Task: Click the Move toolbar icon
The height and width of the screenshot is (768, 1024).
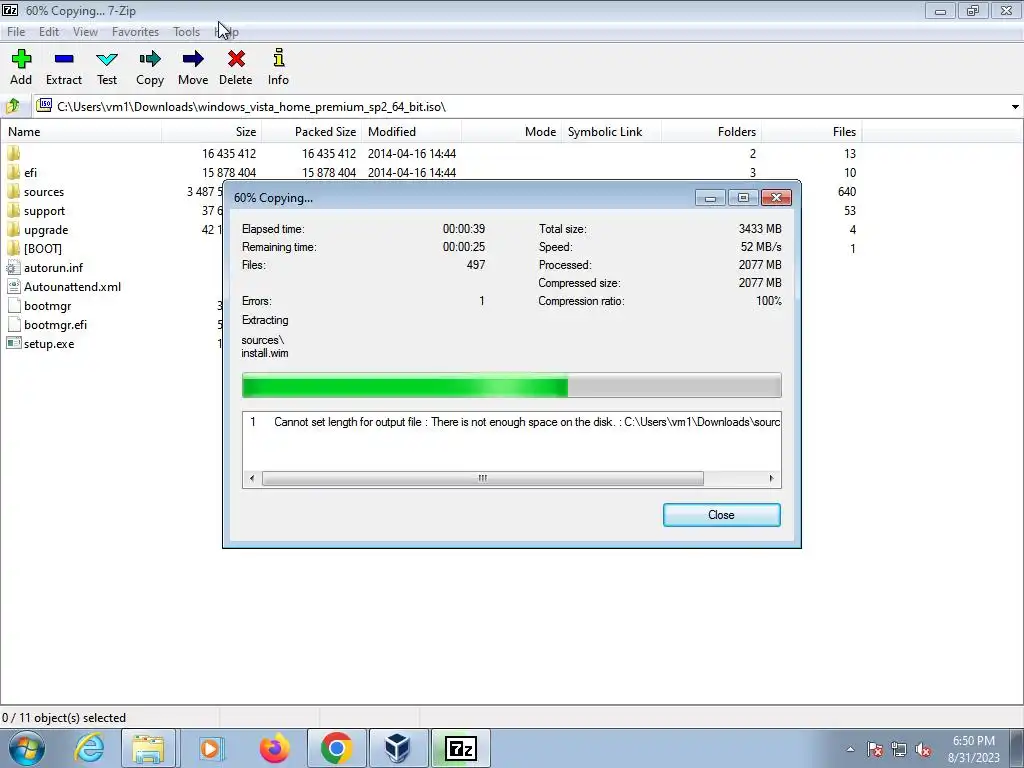Action: (193, 59)
